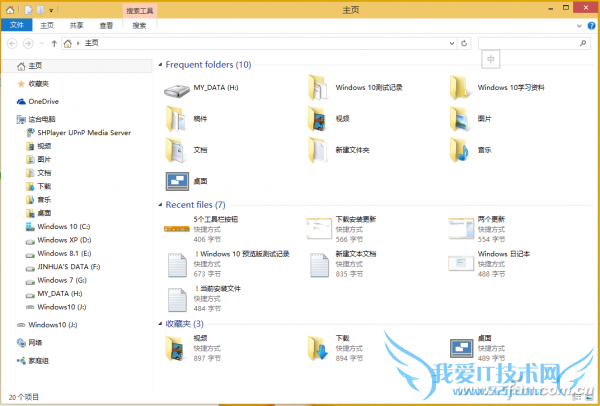The width and height of the screenshot is (600, 406).
Task: Select the 音乐 folder icon in Frequent folders
Action: [459, 150]
